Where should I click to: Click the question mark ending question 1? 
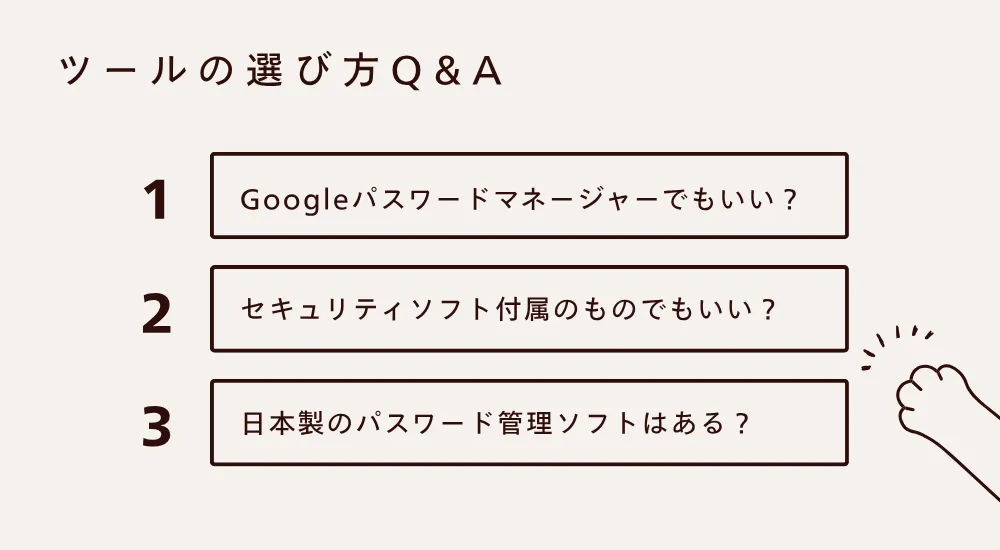790,197
